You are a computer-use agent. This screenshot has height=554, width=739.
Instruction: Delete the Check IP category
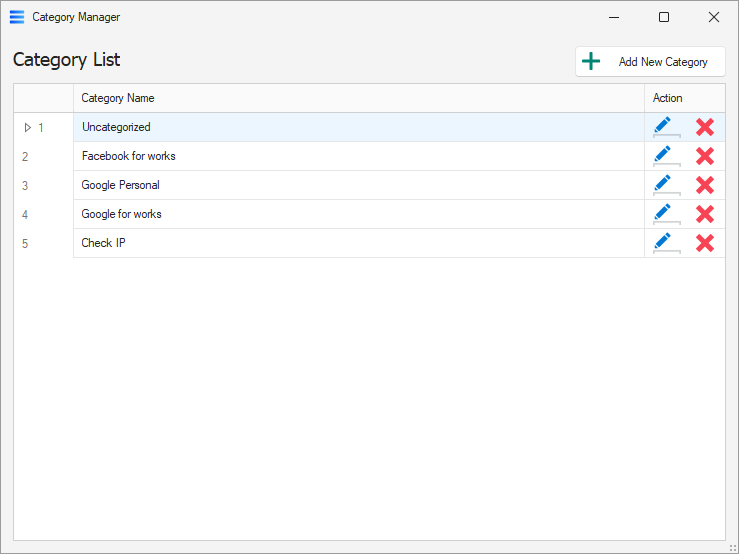tap(705, 243)
